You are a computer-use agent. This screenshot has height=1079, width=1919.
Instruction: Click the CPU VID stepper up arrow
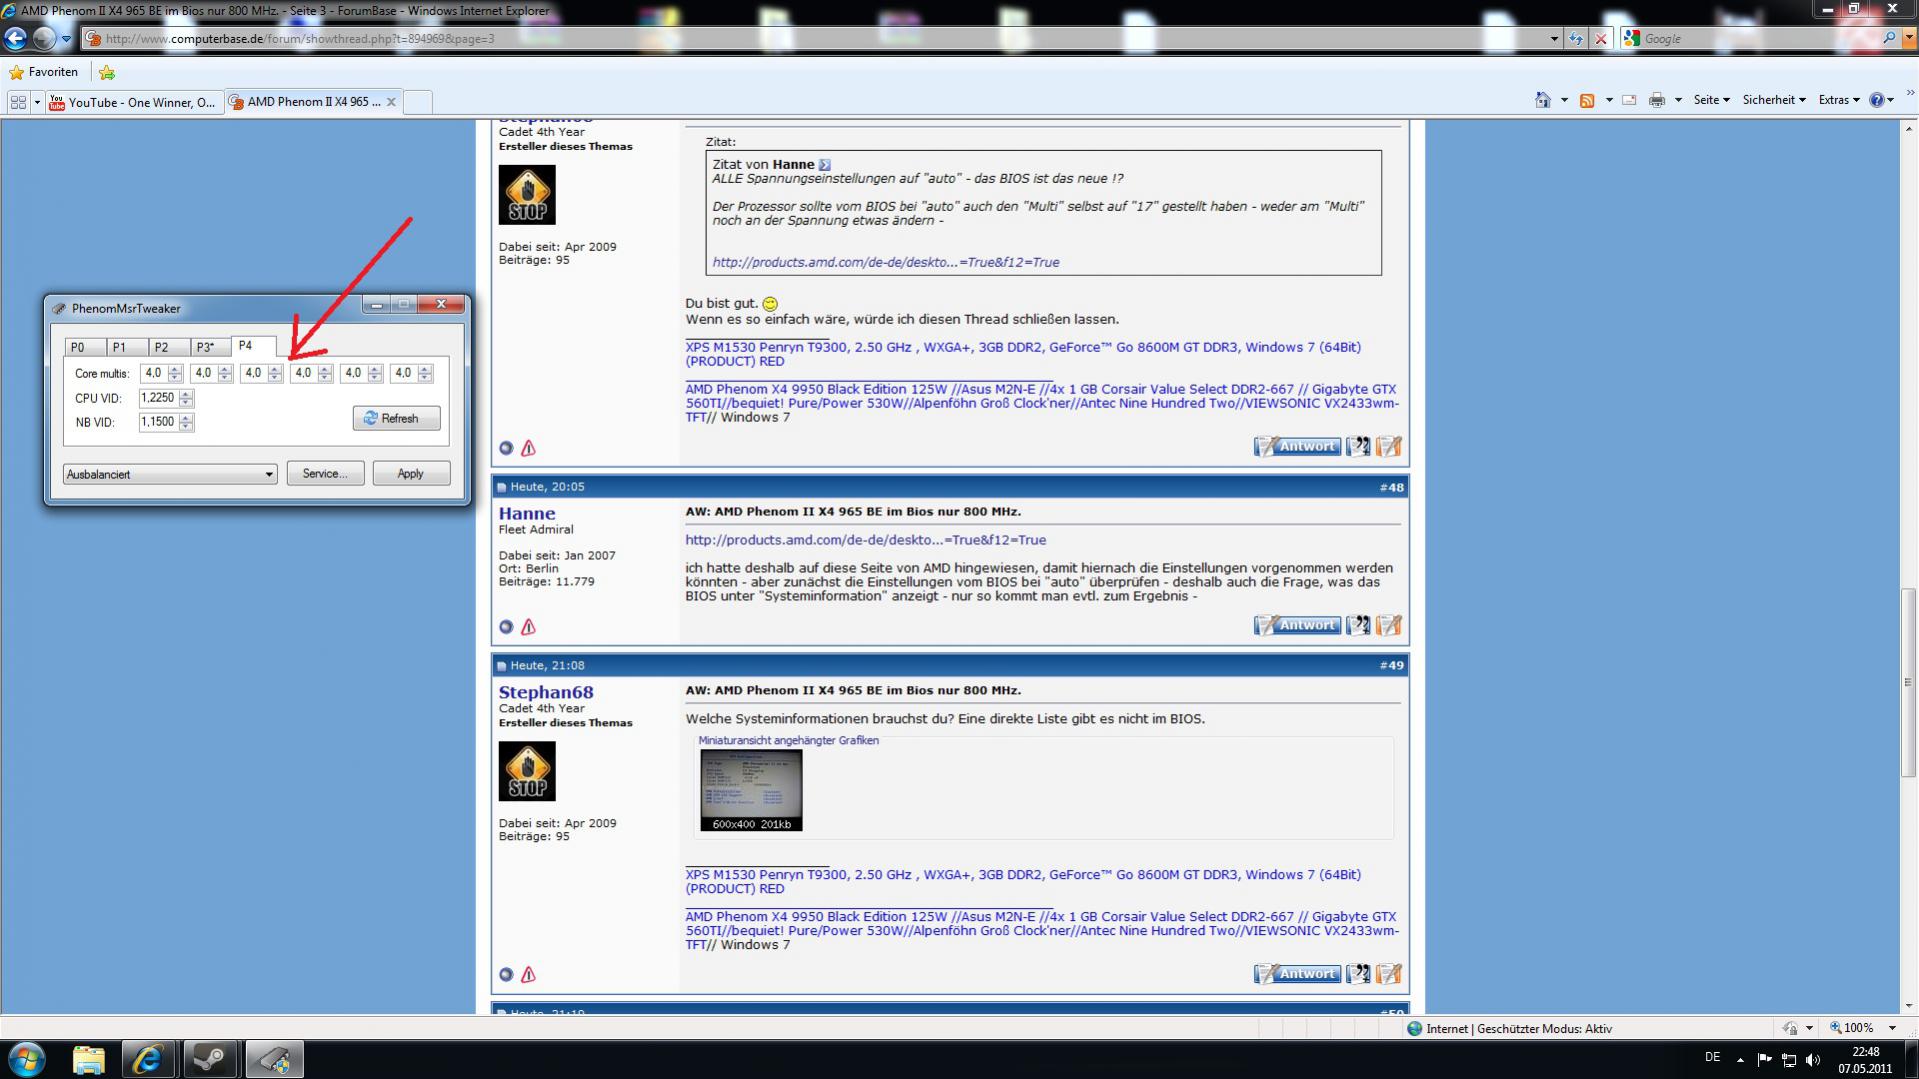pyautogui.click(x=186, y=394)
